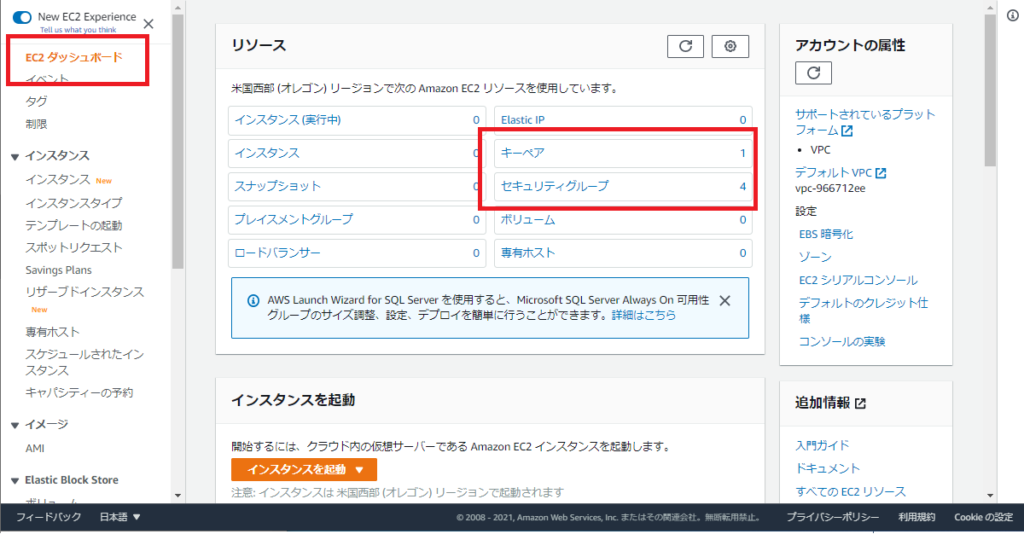The width and height of the screenshot is (1024, 534).
Task: Open テンプレートの起動 in sidebar
Action: pos(73,225)
